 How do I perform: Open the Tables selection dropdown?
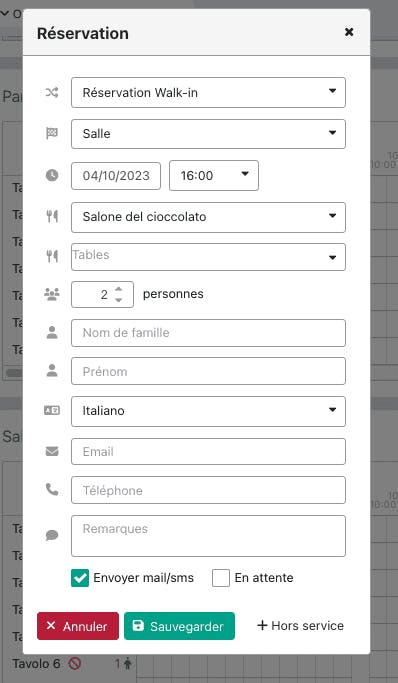click(208, 257)
